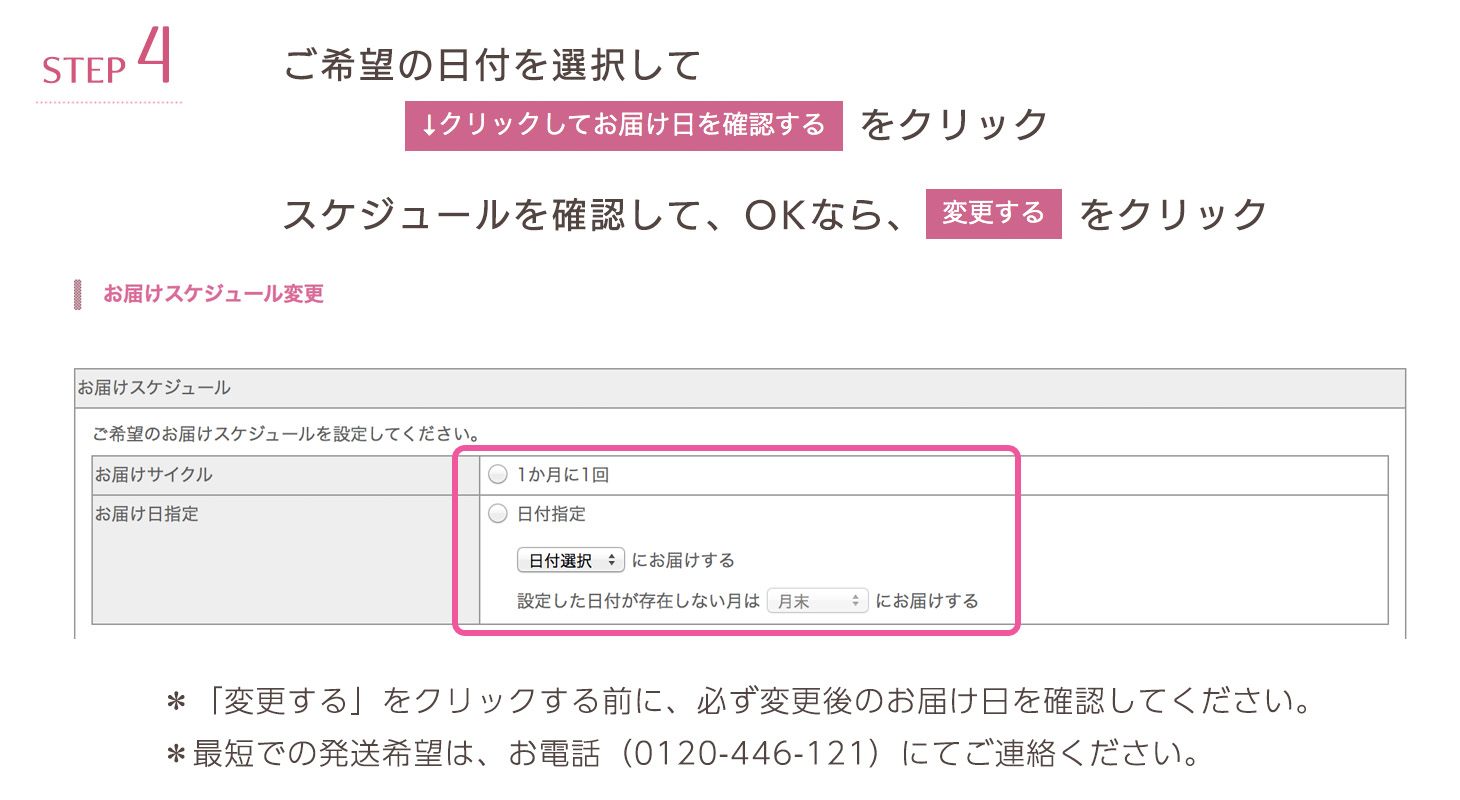Click the お届けスケジュール変更 section heading

(213, 295)
